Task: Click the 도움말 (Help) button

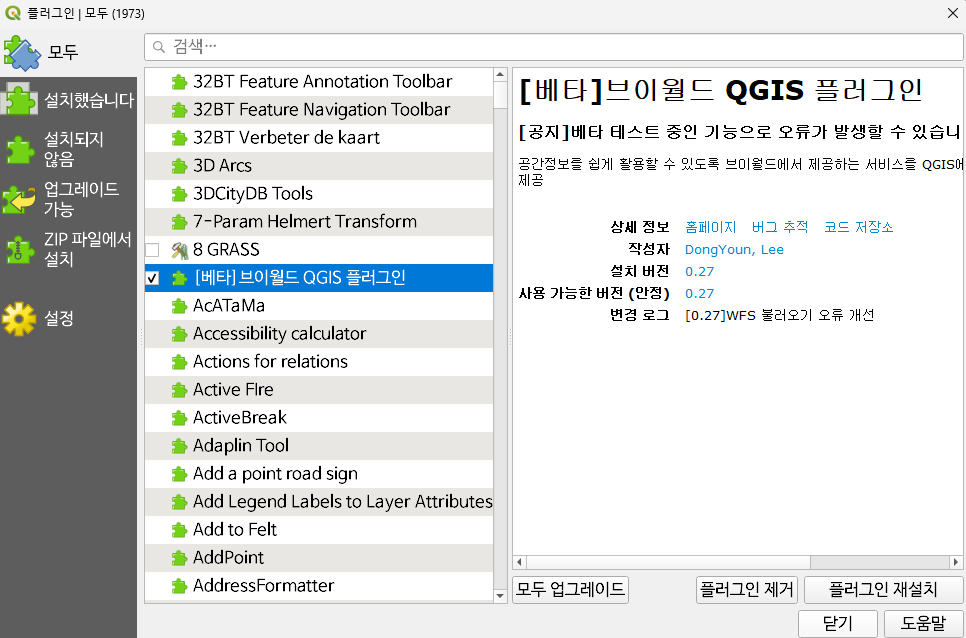Action: (923, 623)
